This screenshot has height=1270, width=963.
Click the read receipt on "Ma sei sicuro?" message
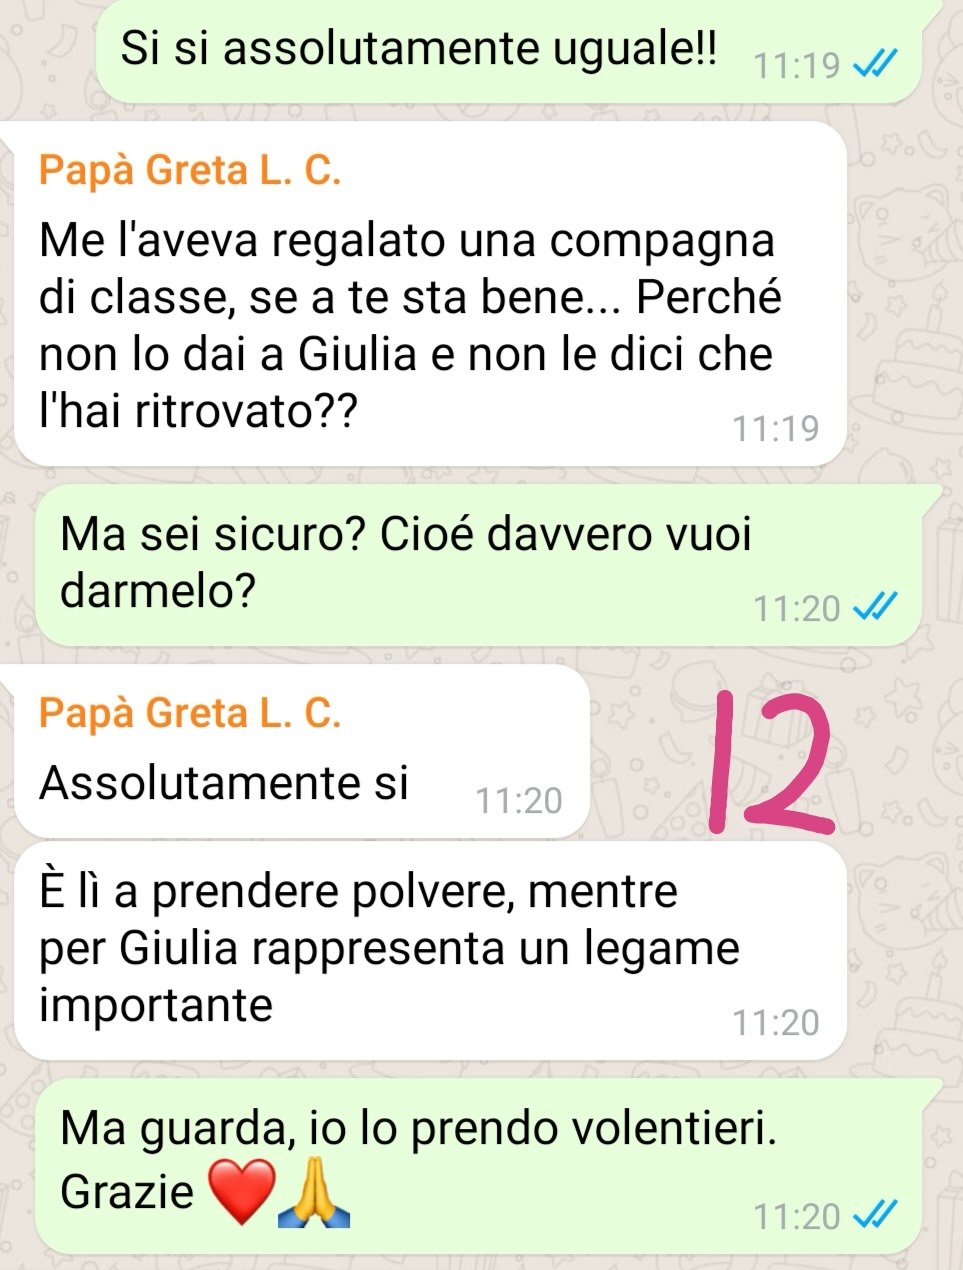click(875, 607)
